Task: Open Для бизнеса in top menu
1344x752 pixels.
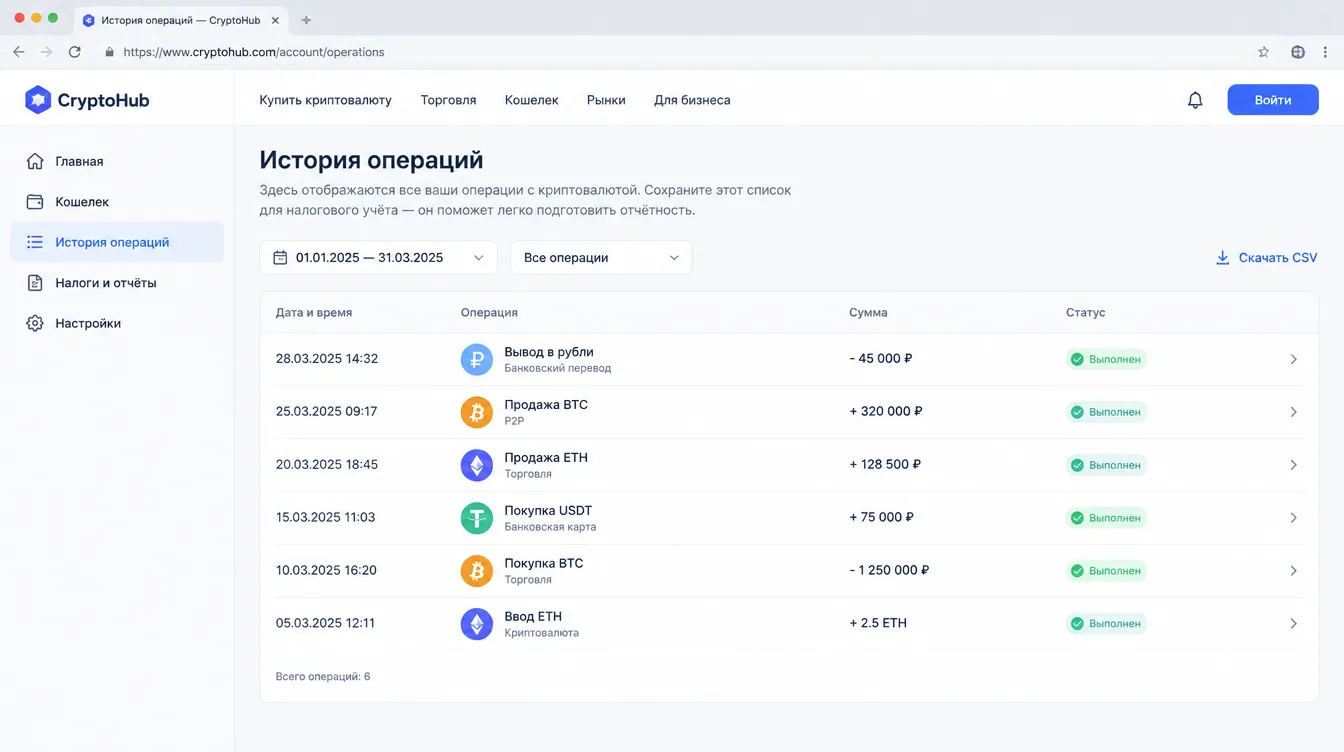Action: point(692,100)
